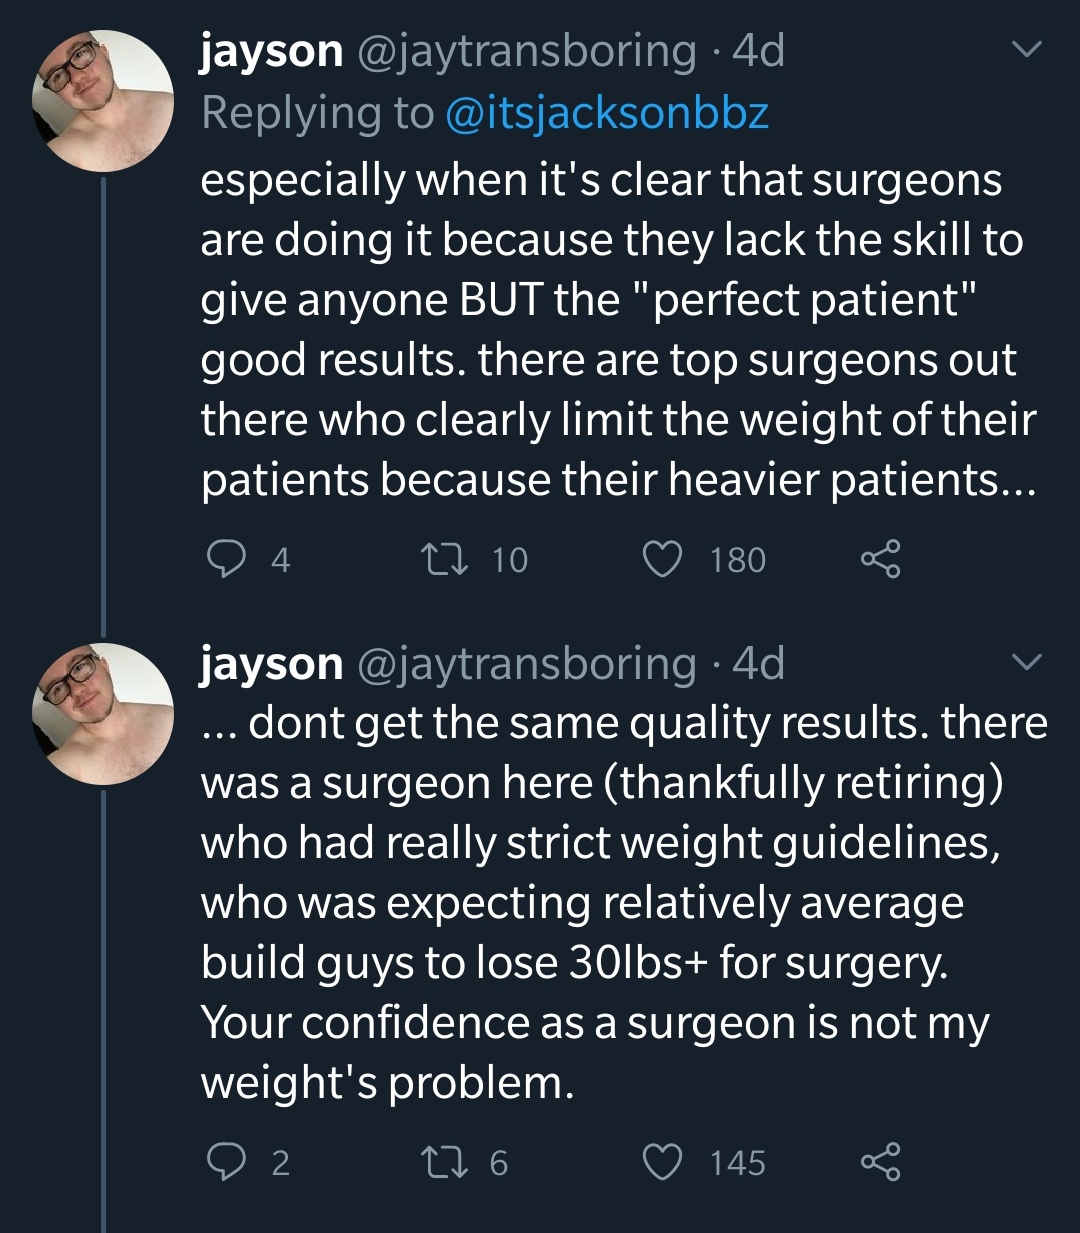Screen dimensions: 1080x1233
Task: Like the first tweet with 180 likes
Action: tap(661, 559)
